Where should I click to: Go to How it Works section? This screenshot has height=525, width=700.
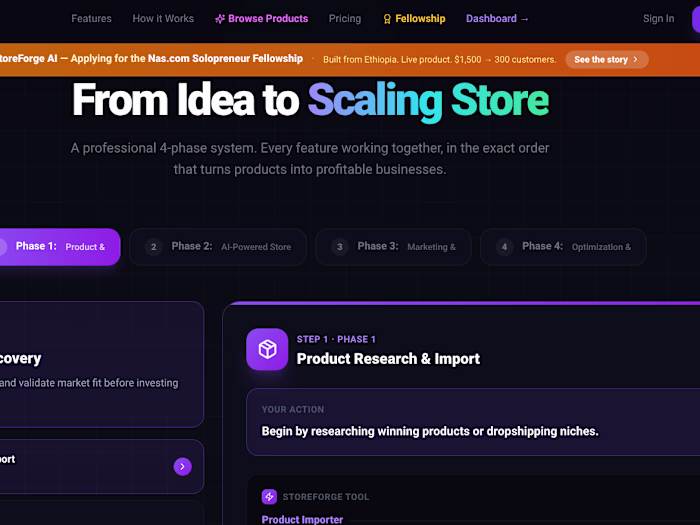click(x=163, y=19)
